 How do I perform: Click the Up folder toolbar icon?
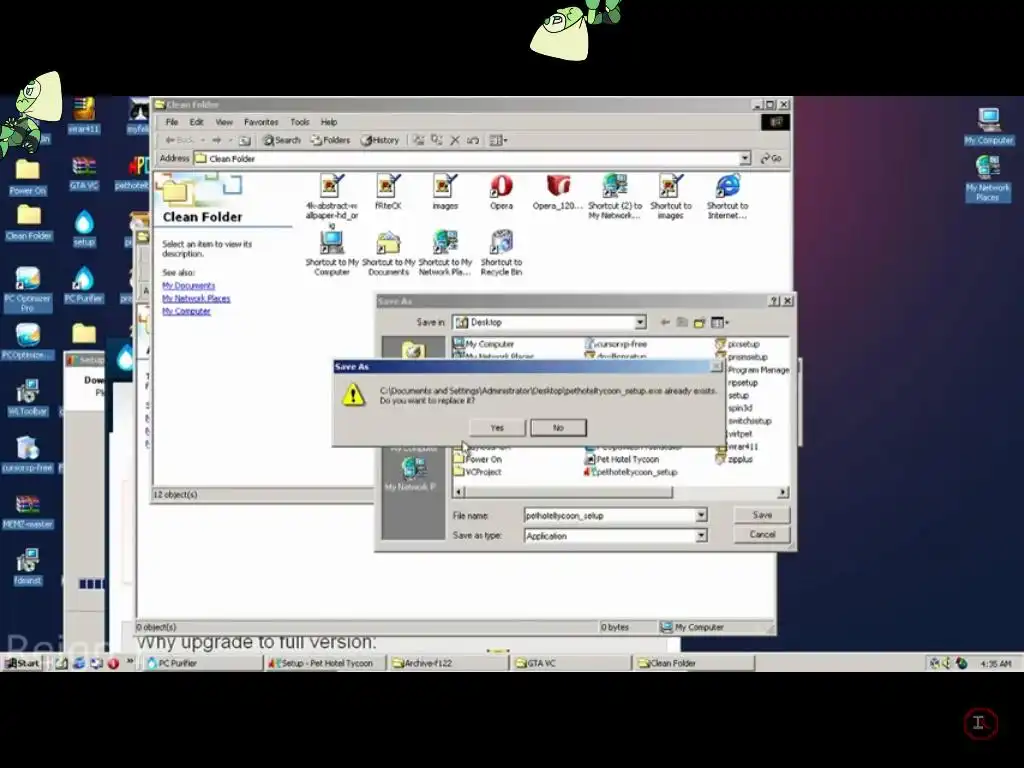244,140
